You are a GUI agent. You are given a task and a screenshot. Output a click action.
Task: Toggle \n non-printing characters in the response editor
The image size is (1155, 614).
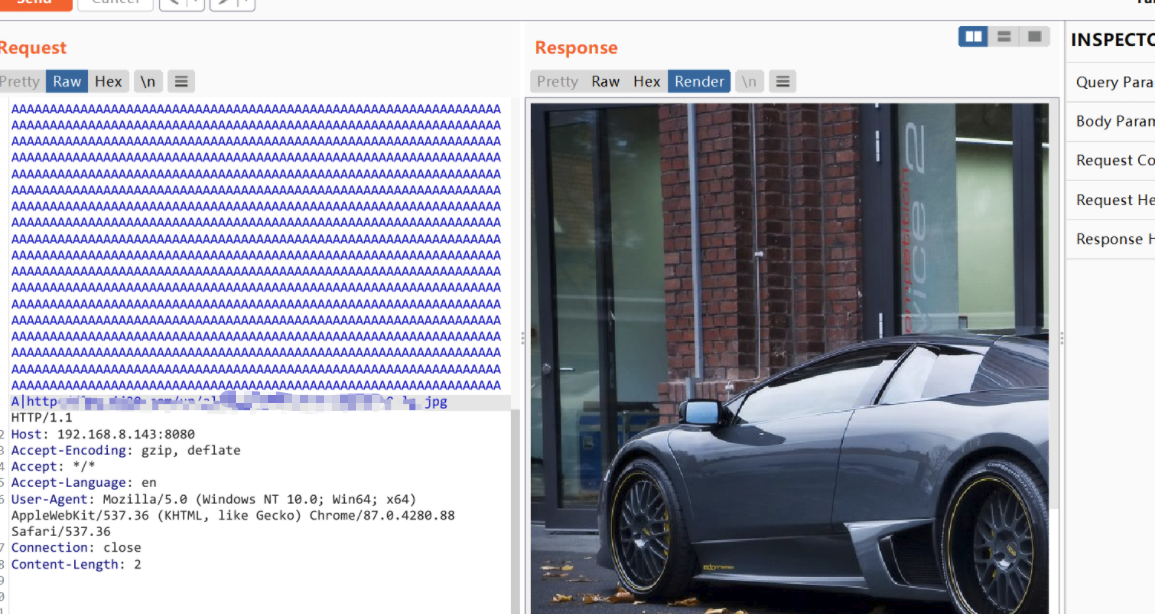pos(749,81)
